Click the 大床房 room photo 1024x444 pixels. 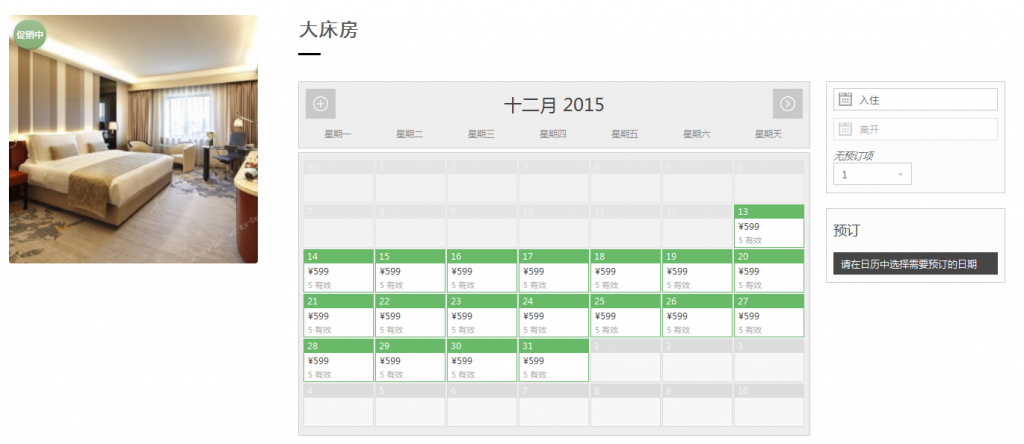coord(133,139)
